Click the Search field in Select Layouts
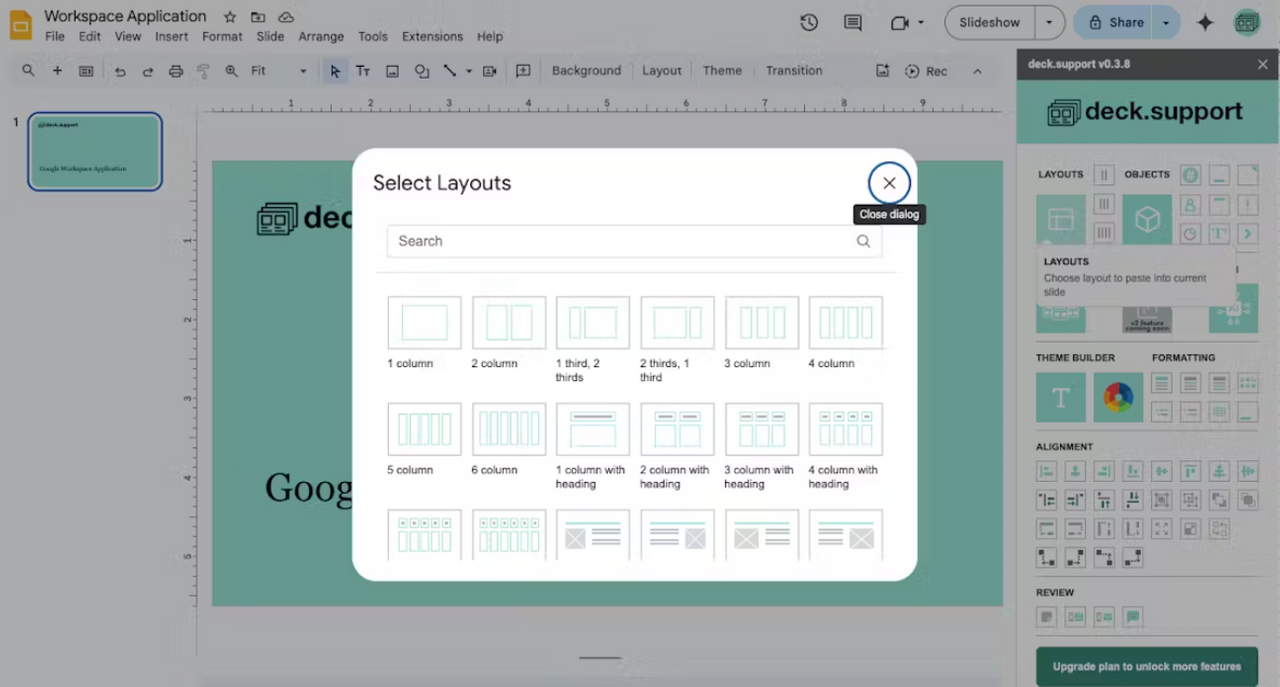The width and height of the screenshot is (1280, 687). (634, 241)
